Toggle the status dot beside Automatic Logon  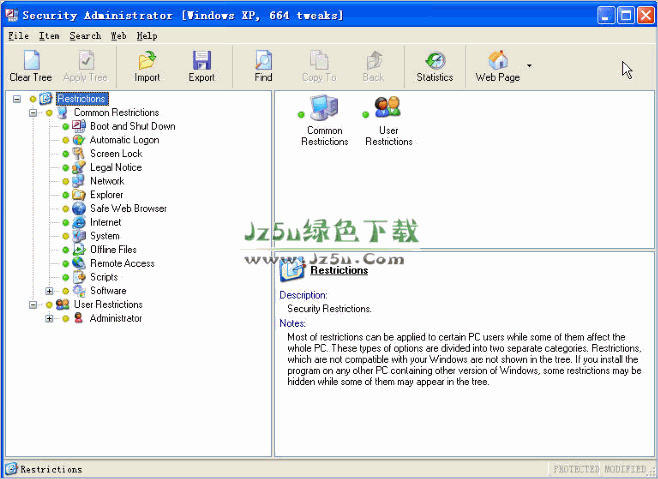tap(65, 140)
